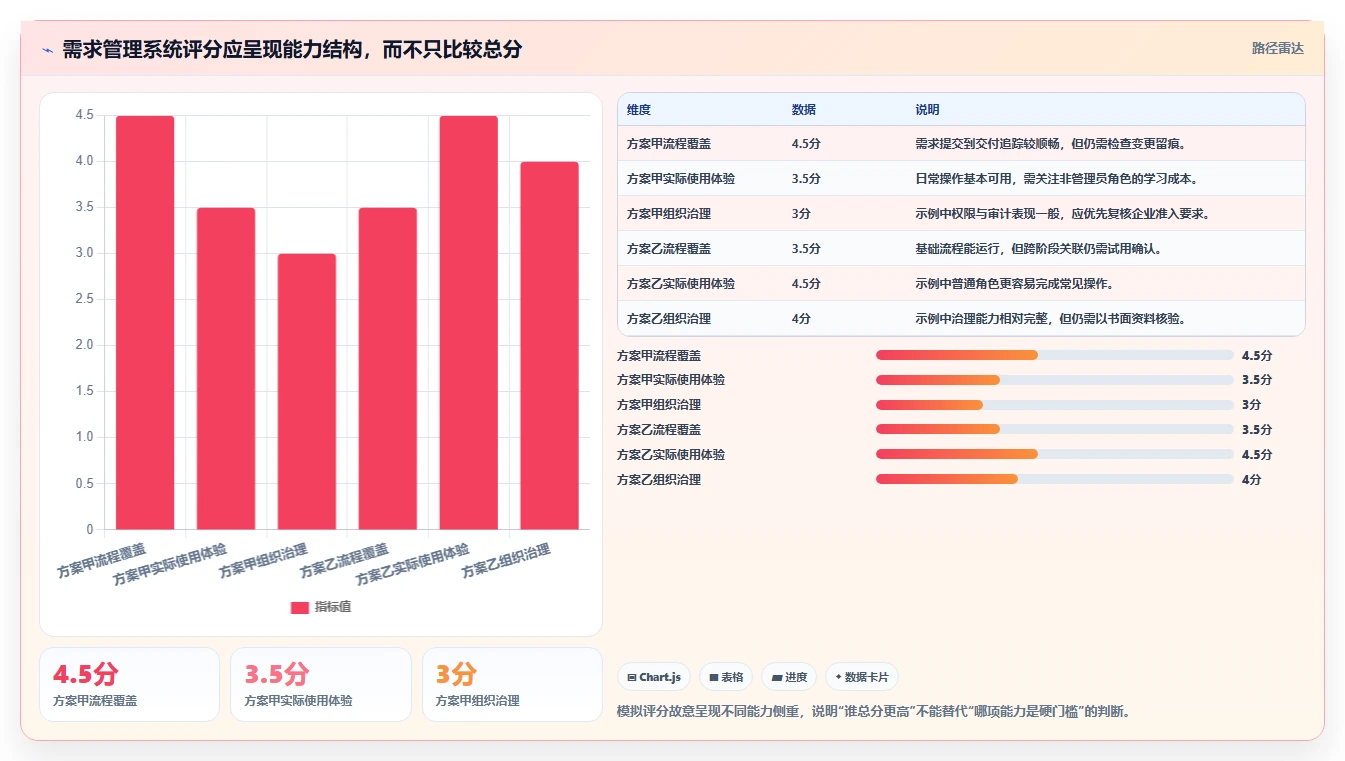Select the 表格 chip

(726, 677)
